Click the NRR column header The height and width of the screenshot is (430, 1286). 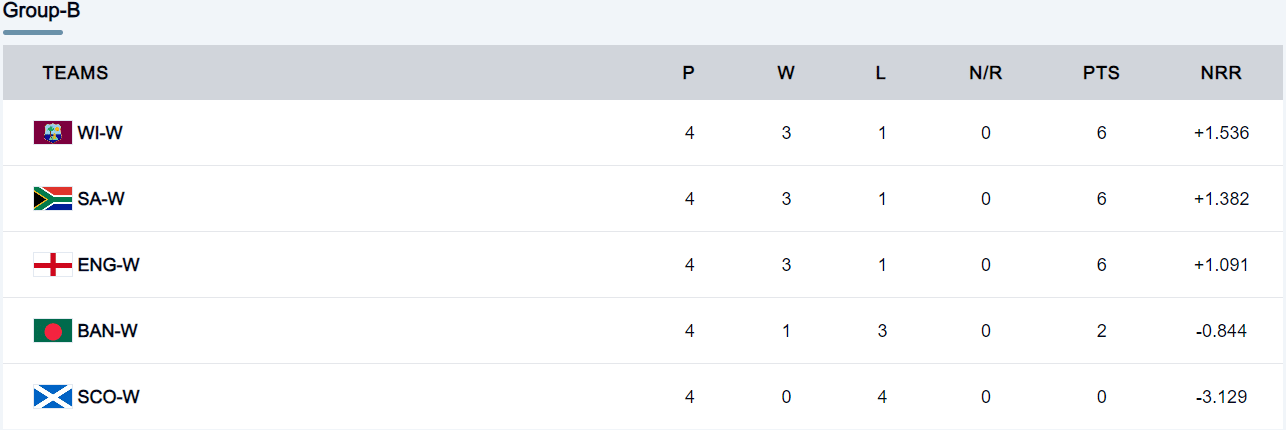coord(1221,73)
